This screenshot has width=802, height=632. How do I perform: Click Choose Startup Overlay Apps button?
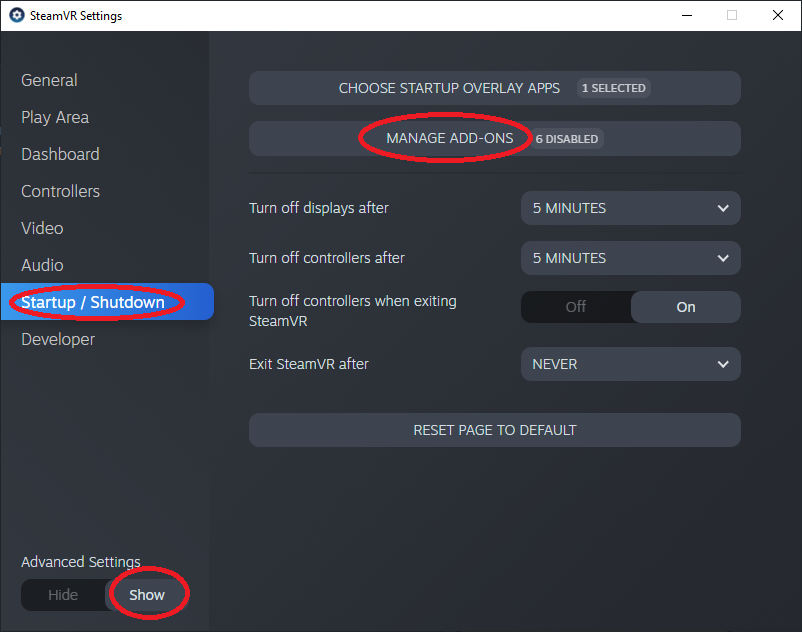pos(495,88)
